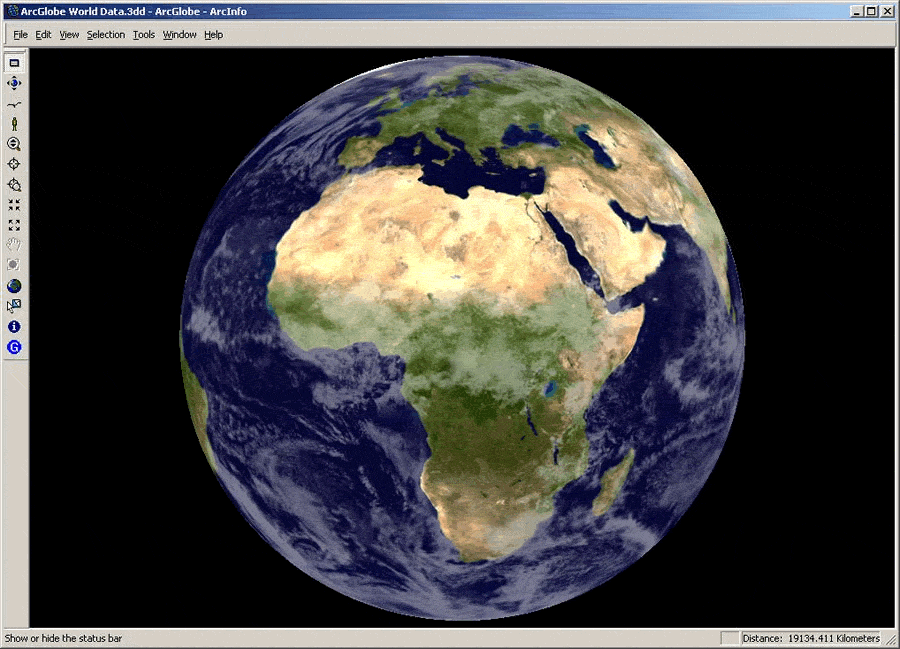Open the Help menu
This screenshot has height=649, width=900.
point(214,34)
